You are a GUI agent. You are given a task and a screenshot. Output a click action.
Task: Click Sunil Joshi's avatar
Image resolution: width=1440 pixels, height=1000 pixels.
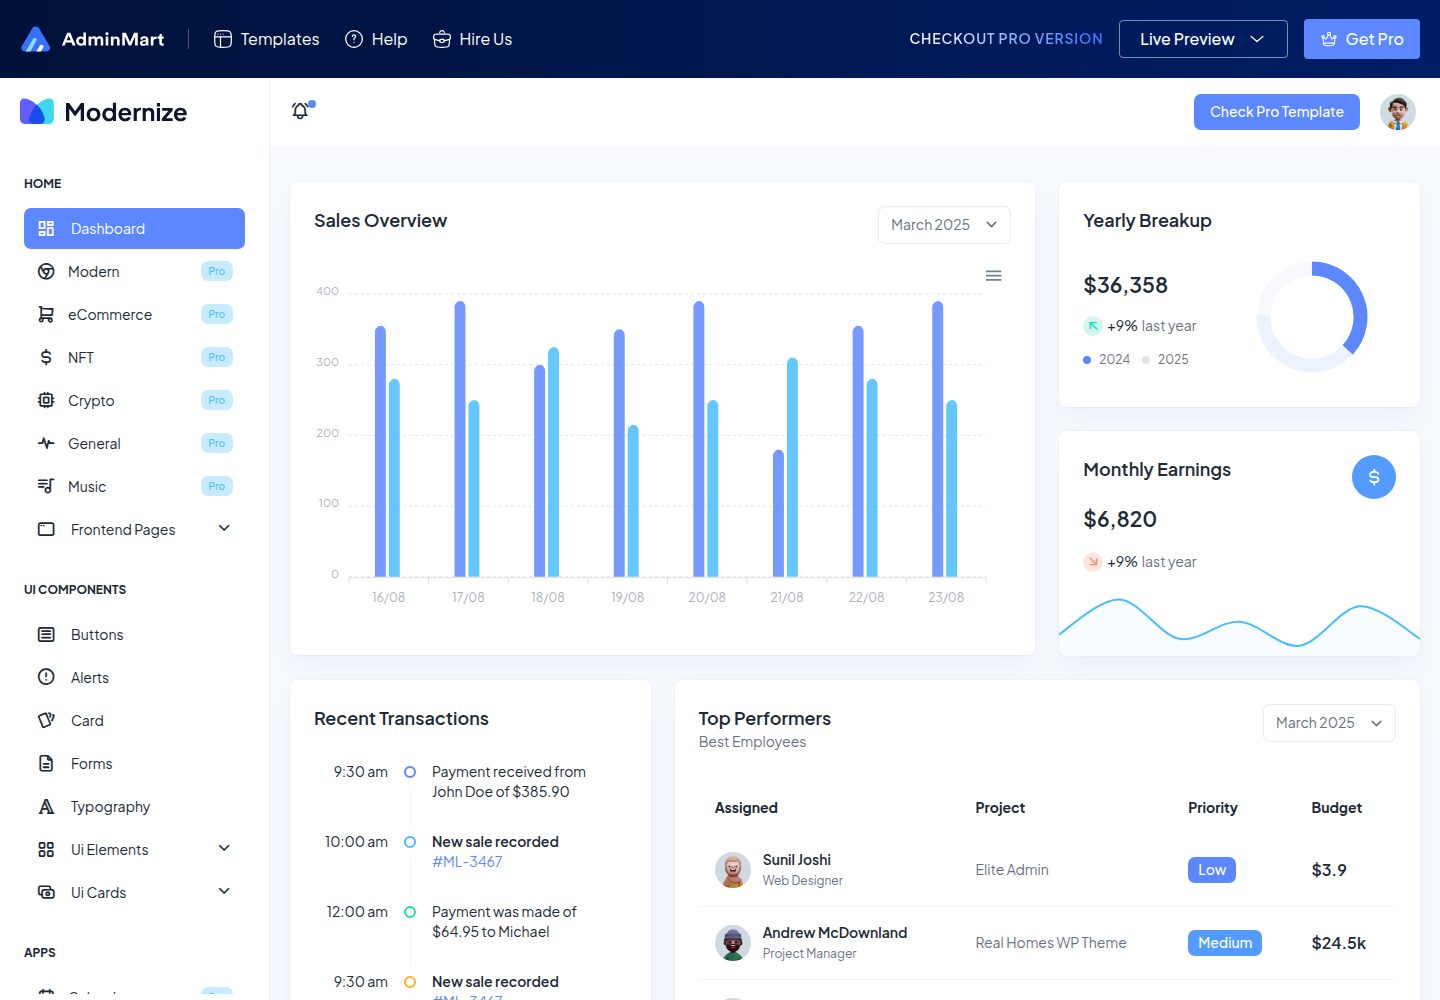733,870
